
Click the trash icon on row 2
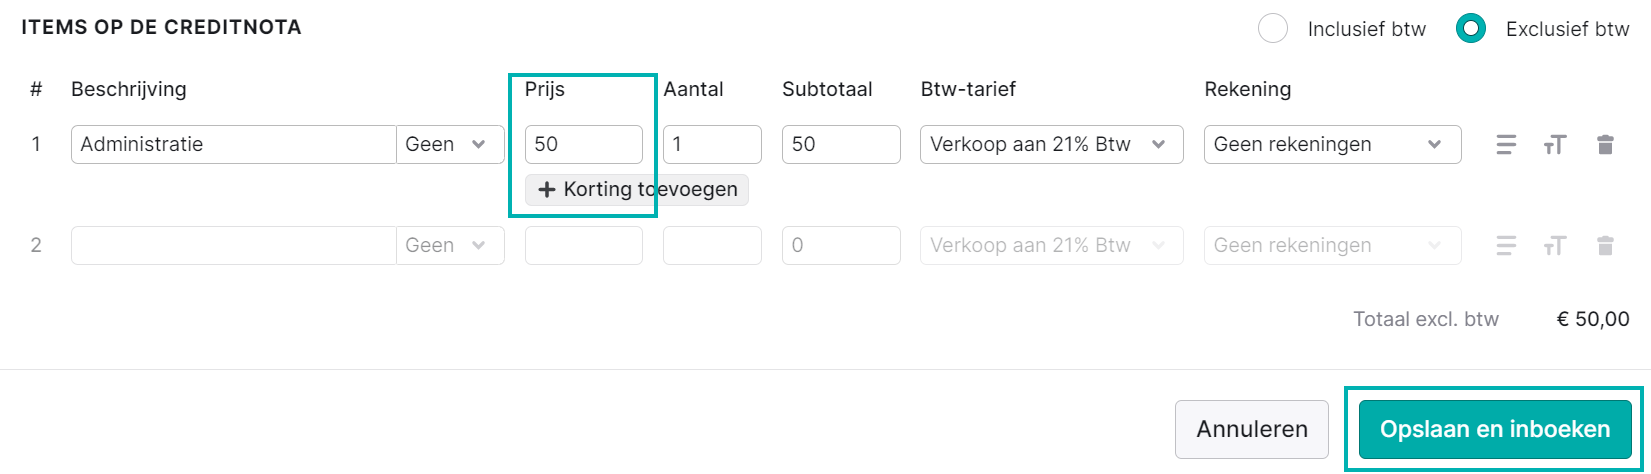1605,246
